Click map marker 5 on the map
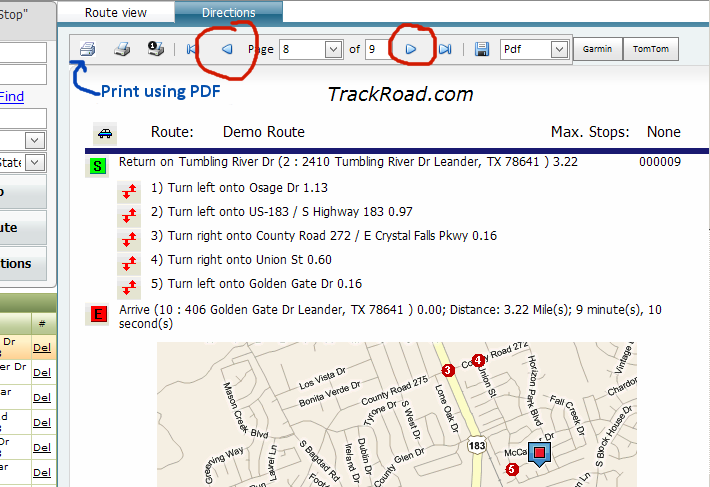Image resolution: width=710 pixels, height=487 pixels. click(512, 469)
